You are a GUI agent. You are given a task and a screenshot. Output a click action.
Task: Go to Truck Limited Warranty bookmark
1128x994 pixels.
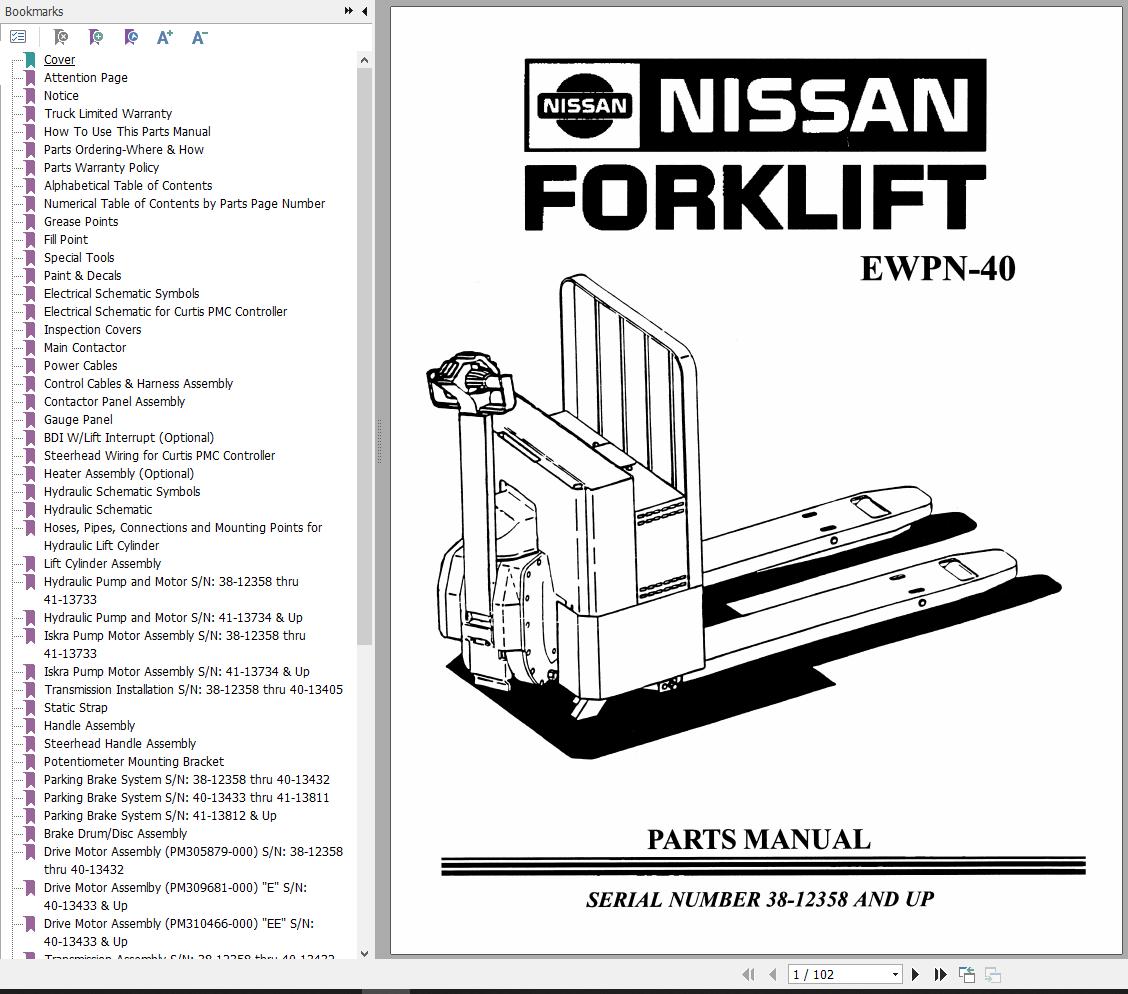[108, 114]
